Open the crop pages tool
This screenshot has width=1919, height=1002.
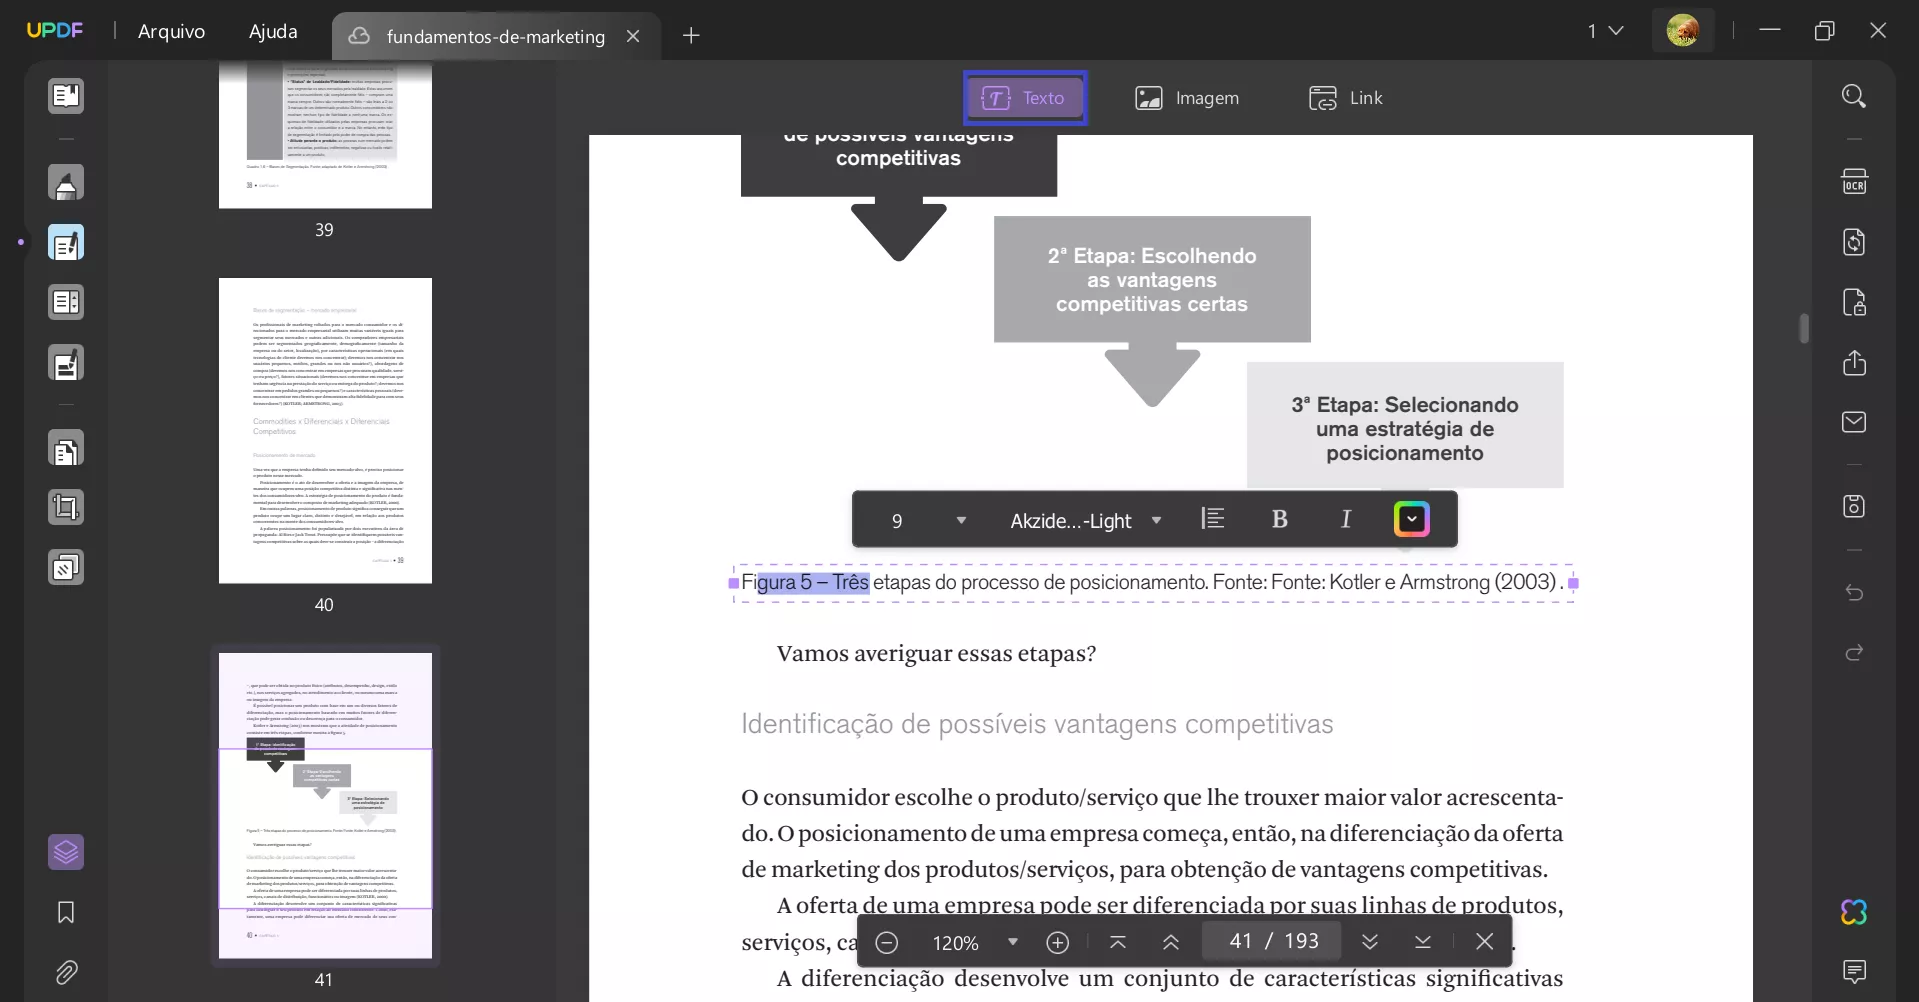tap(65, 507)
